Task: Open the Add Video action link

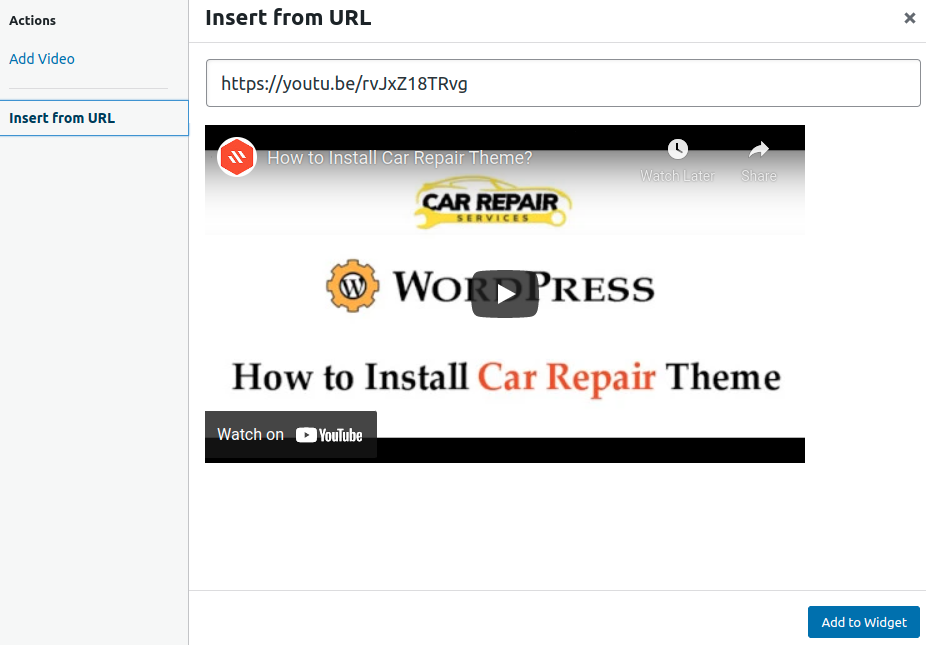Action: click(42, 59)
